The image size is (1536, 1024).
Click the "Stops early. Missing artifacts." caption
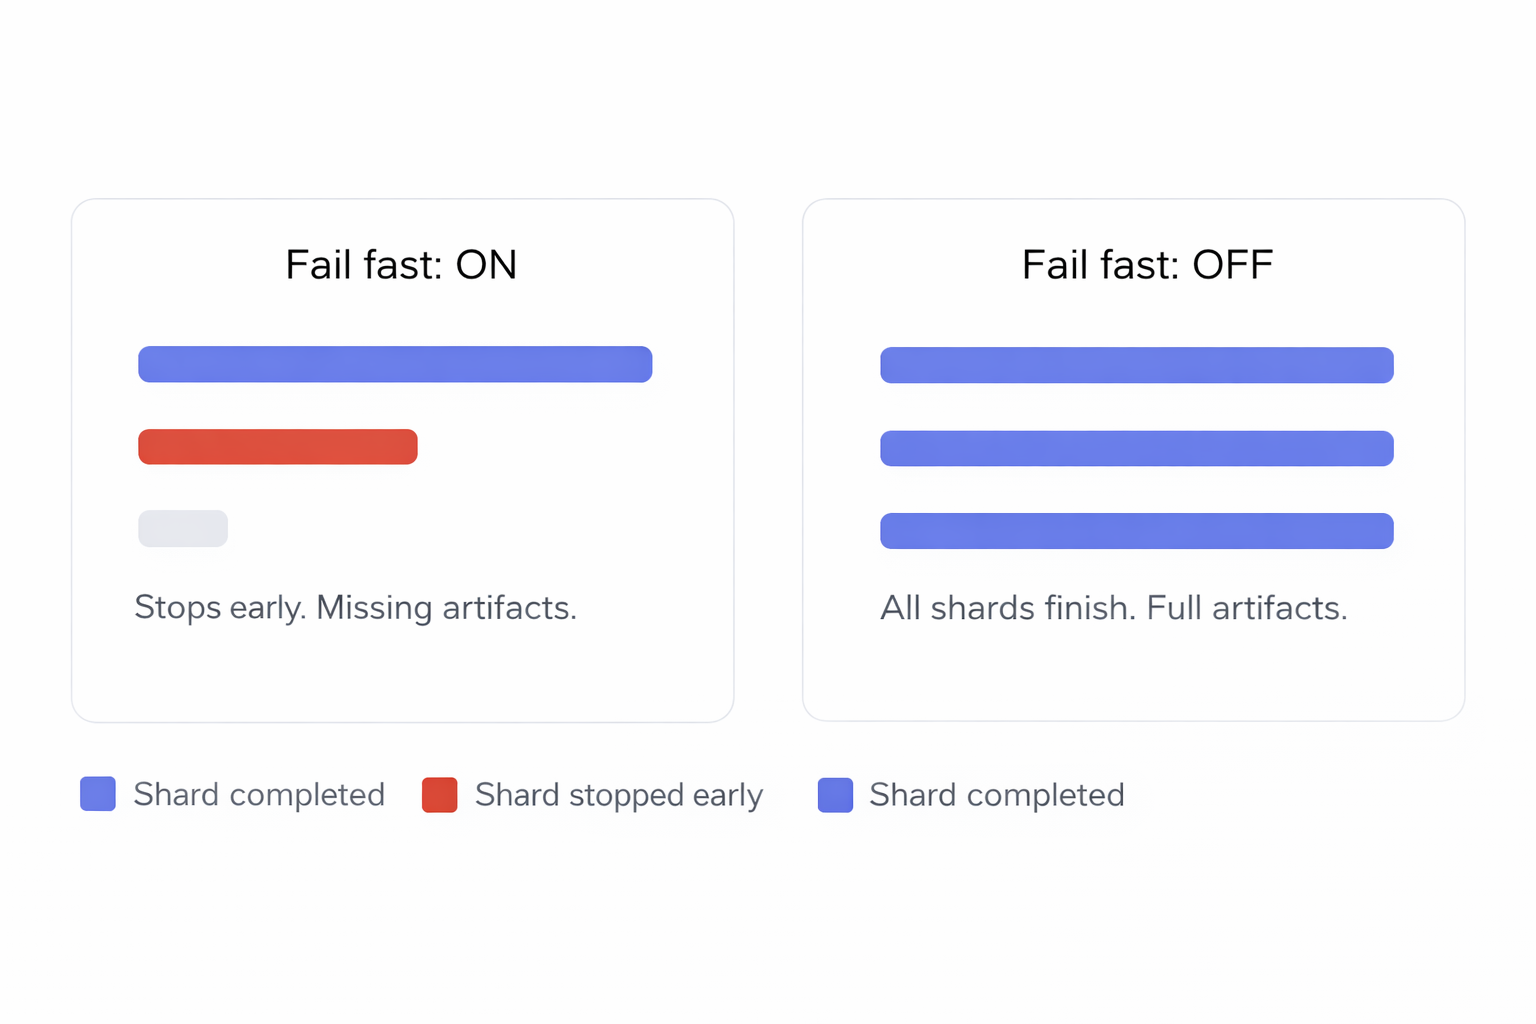point(356,607)
